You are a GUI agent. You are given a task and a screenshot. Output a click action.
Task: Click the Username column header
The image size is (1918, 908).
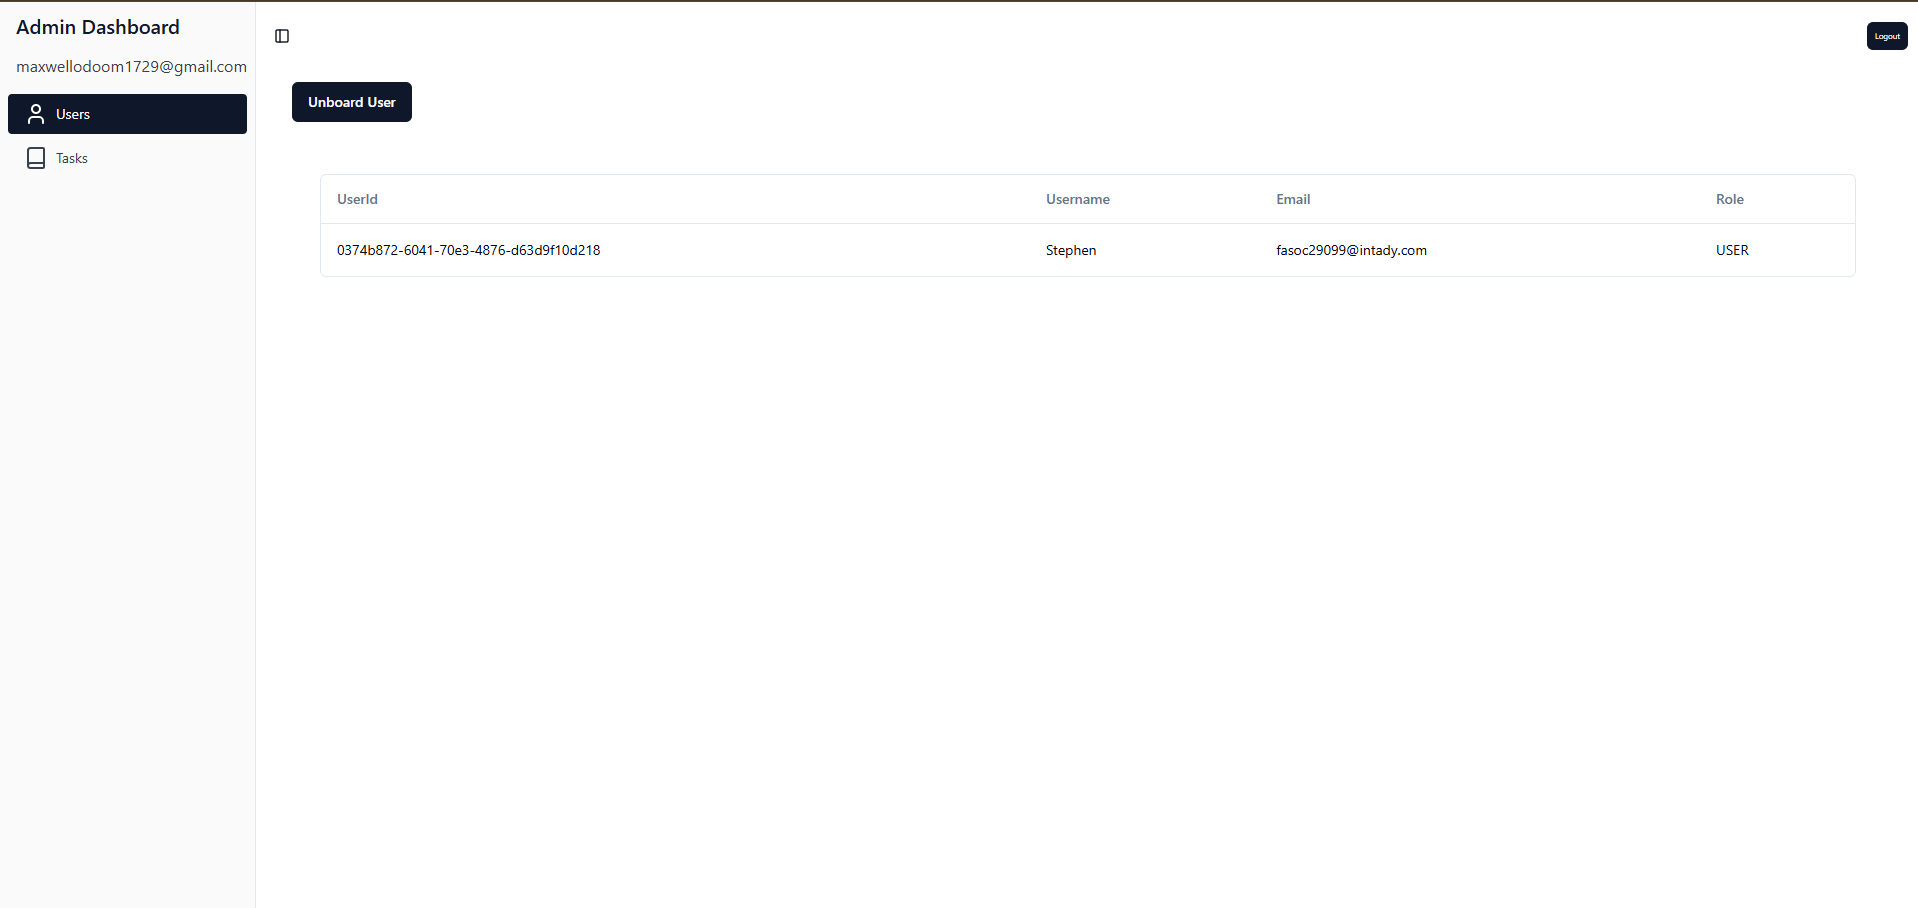(1077, 199)
